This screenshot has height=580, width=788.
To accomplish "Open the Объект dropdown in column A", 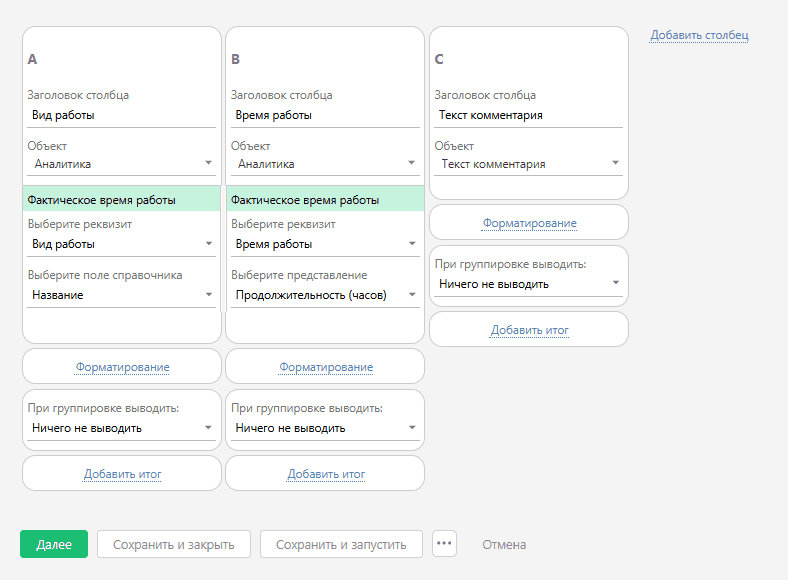I will click(x=121, y=164).
